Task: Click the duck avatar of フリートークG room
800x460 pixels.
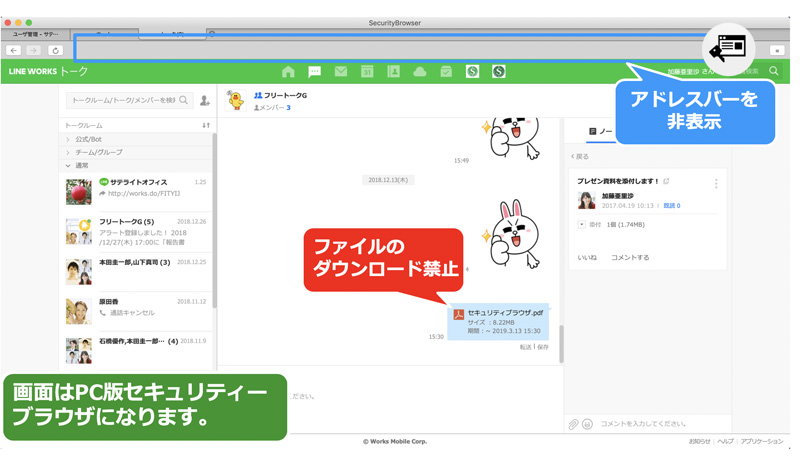Action: (x=236, y=100)
